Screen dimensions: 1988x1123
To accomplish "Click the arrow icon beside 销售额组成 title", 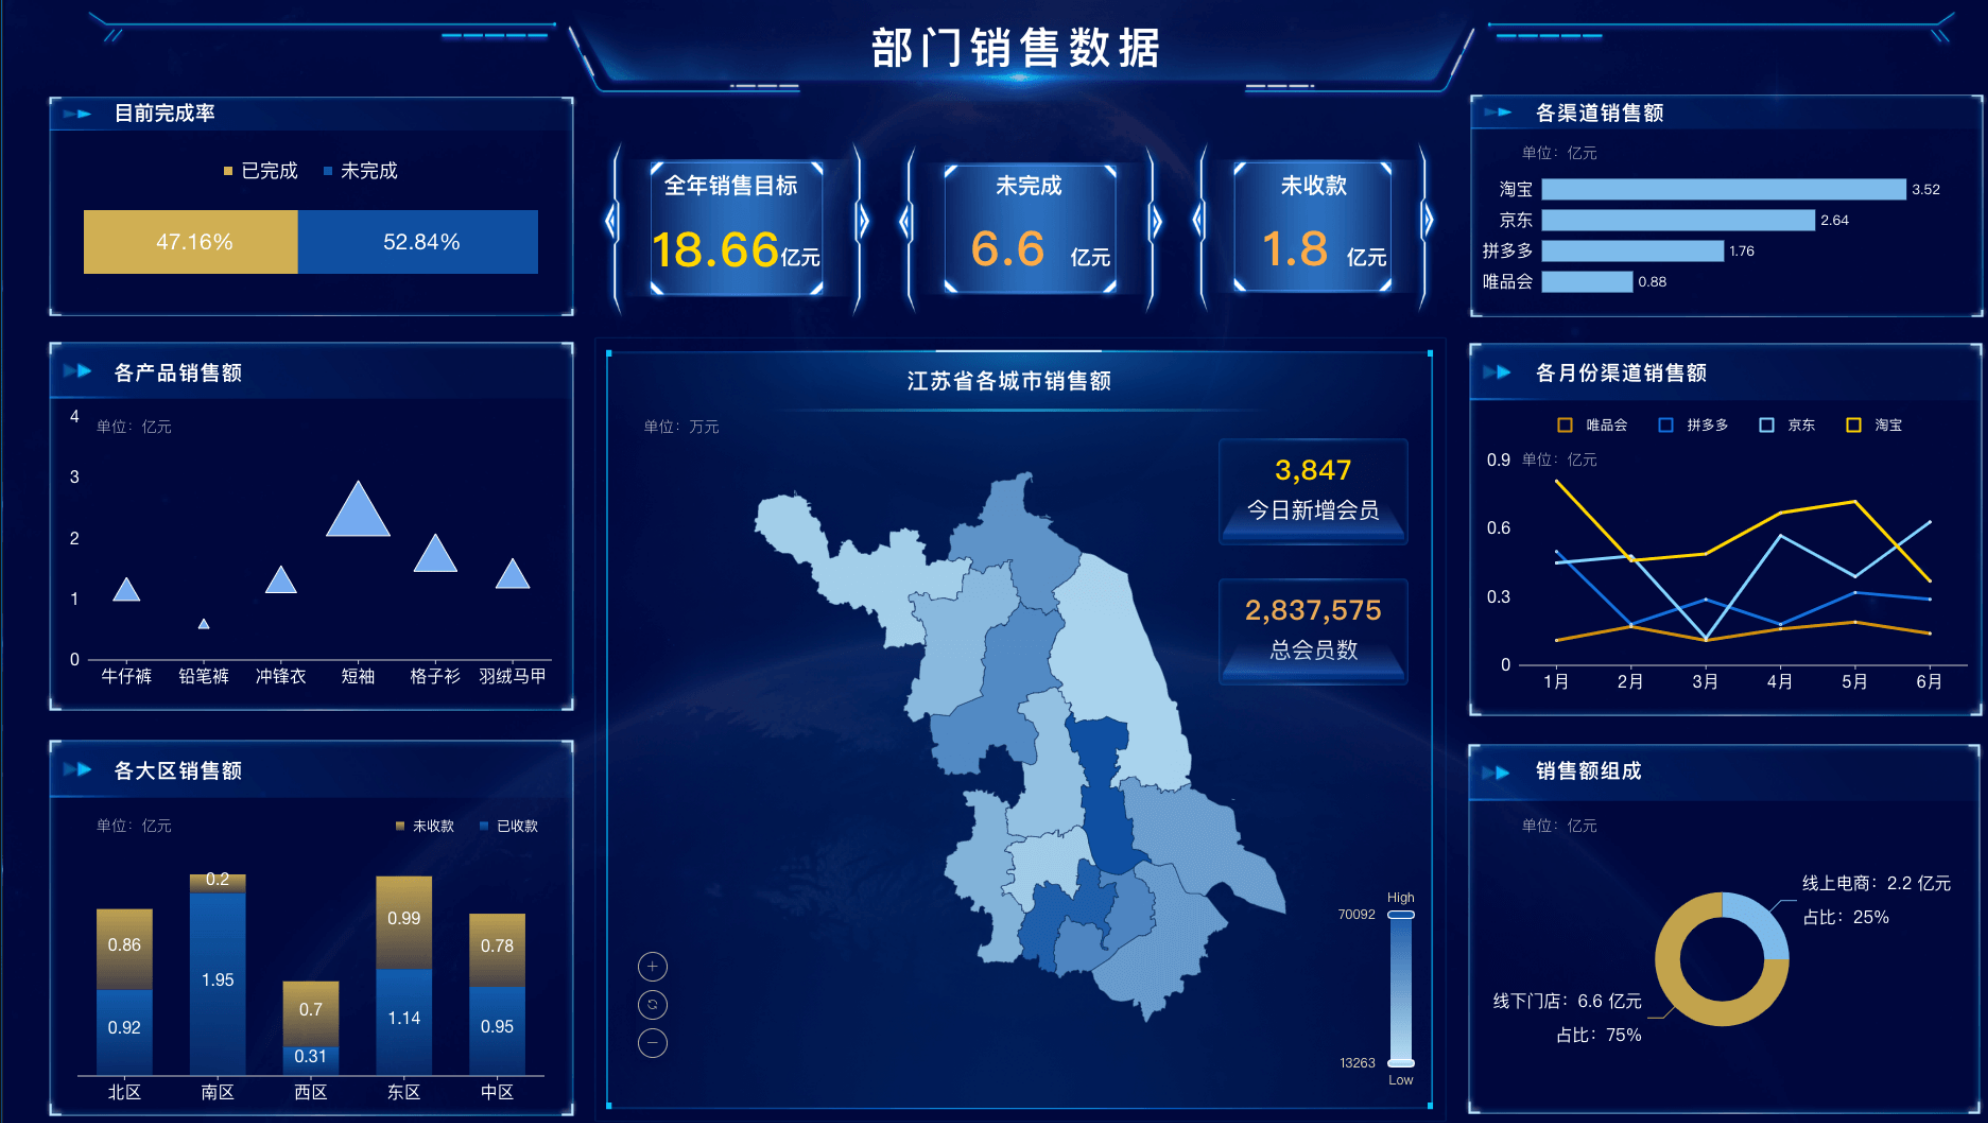I will pos(1496,772).
